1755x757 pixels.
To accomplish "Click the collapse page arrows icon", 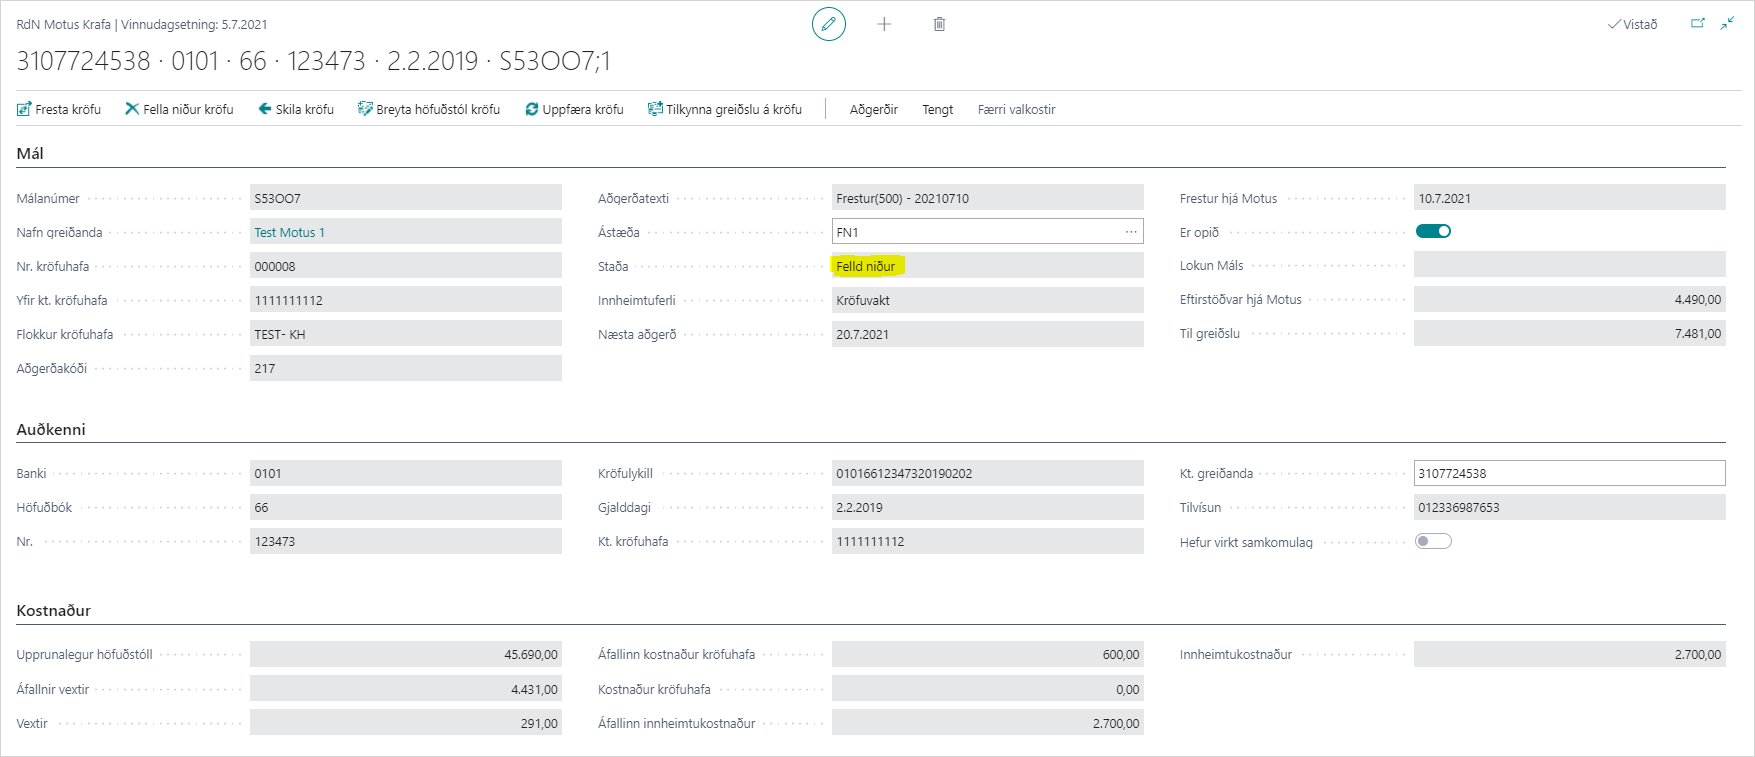I will coord(1727,24).
